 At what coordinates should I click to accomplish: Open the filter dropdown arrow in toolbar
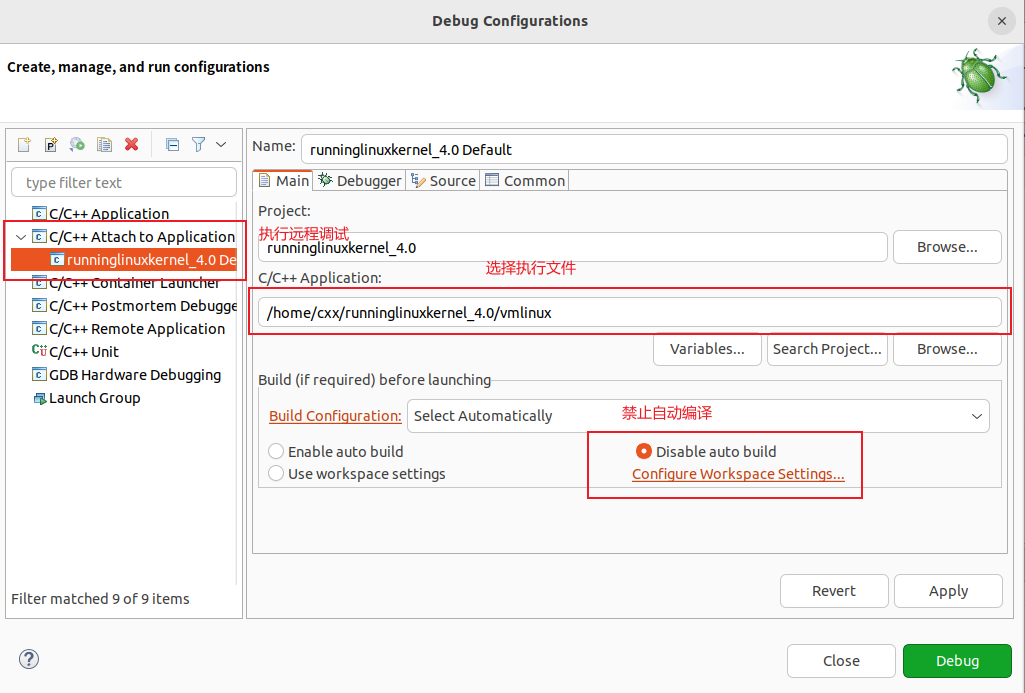[x=221, y=145]
